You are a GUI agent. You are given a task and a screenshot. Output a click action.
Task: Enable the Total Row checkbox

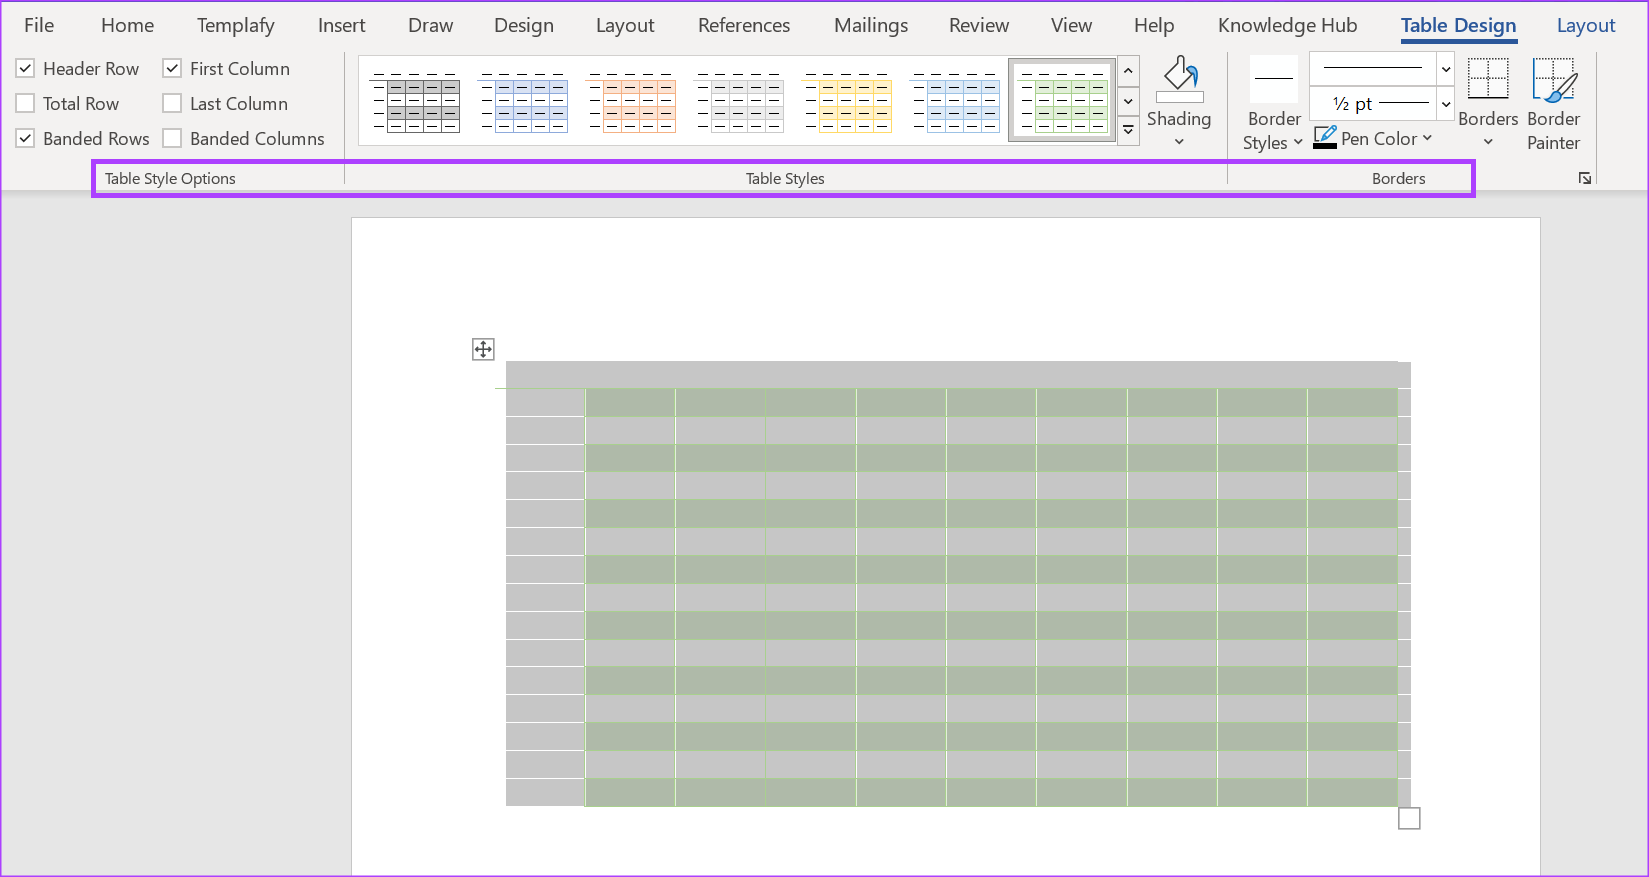pyautogui.click(x=26, y=104)
